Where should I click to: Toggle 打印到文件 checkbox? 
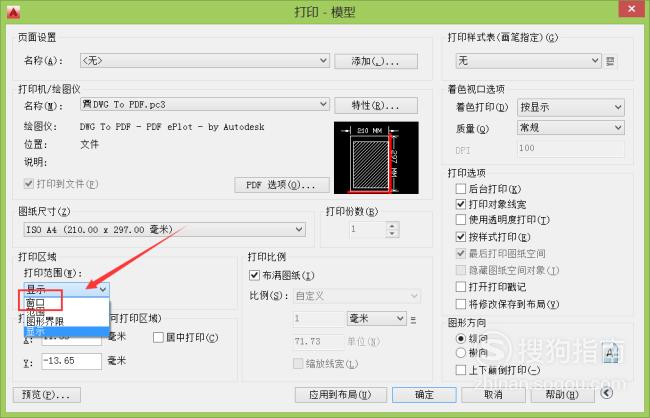point(29,183)
